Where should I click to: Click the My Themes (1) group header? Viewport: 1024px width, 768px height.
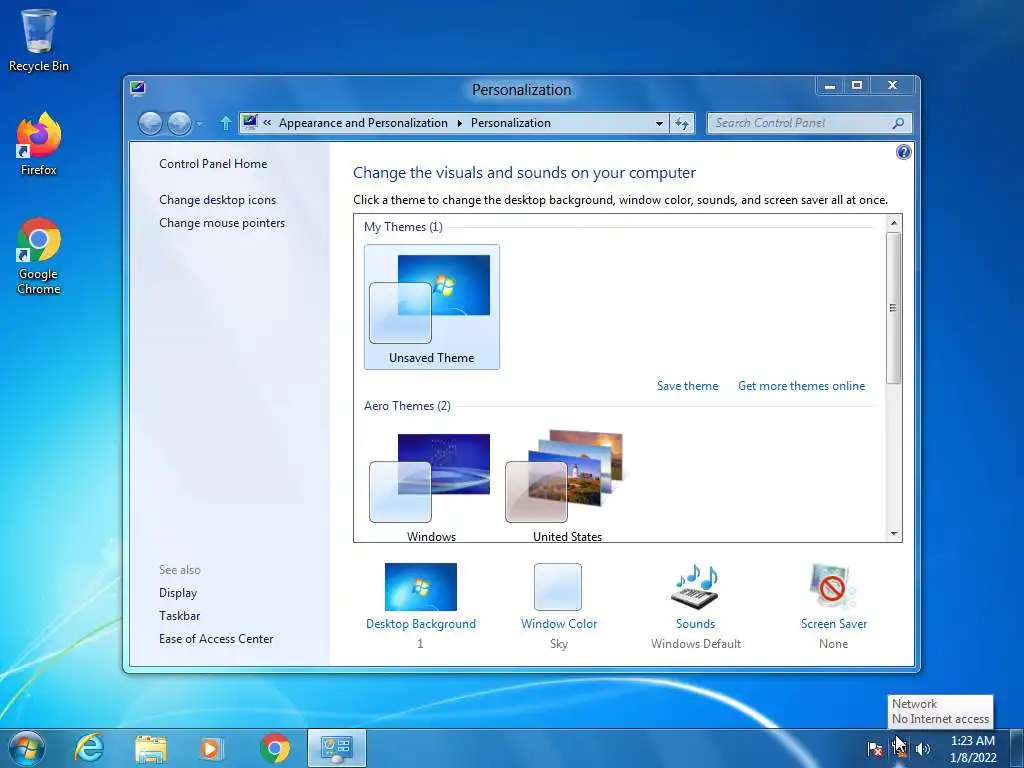coord(403,227)
